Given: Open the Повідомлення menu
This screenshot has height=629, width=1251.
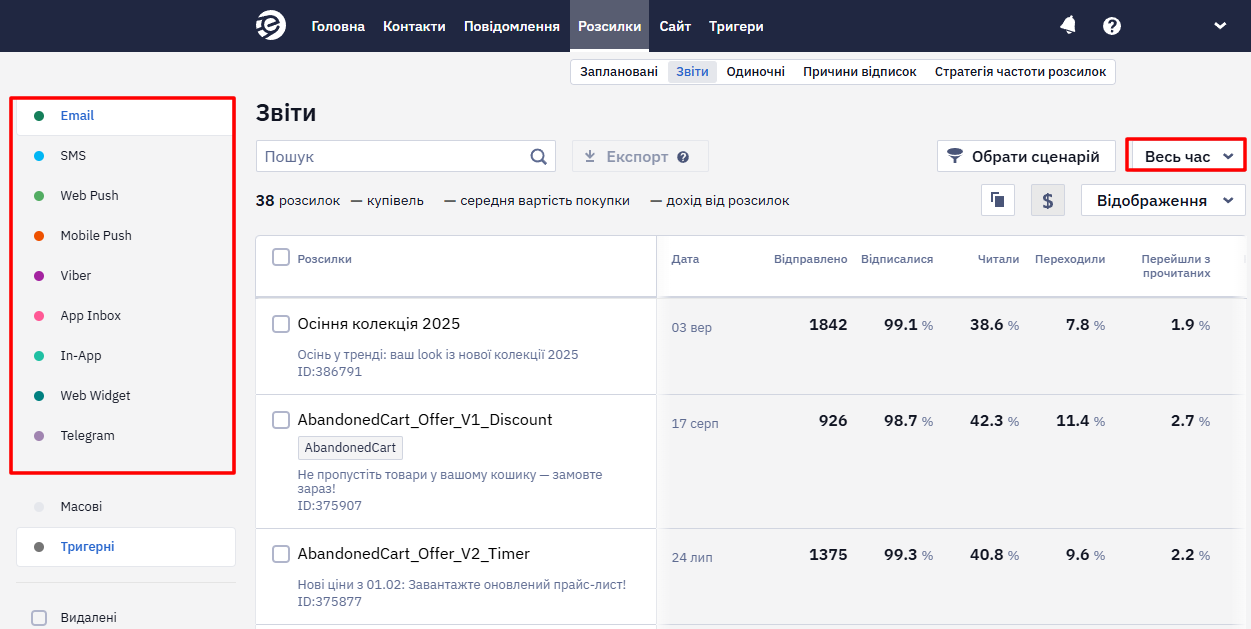Looking at the screenshot, I should (512, 26).
